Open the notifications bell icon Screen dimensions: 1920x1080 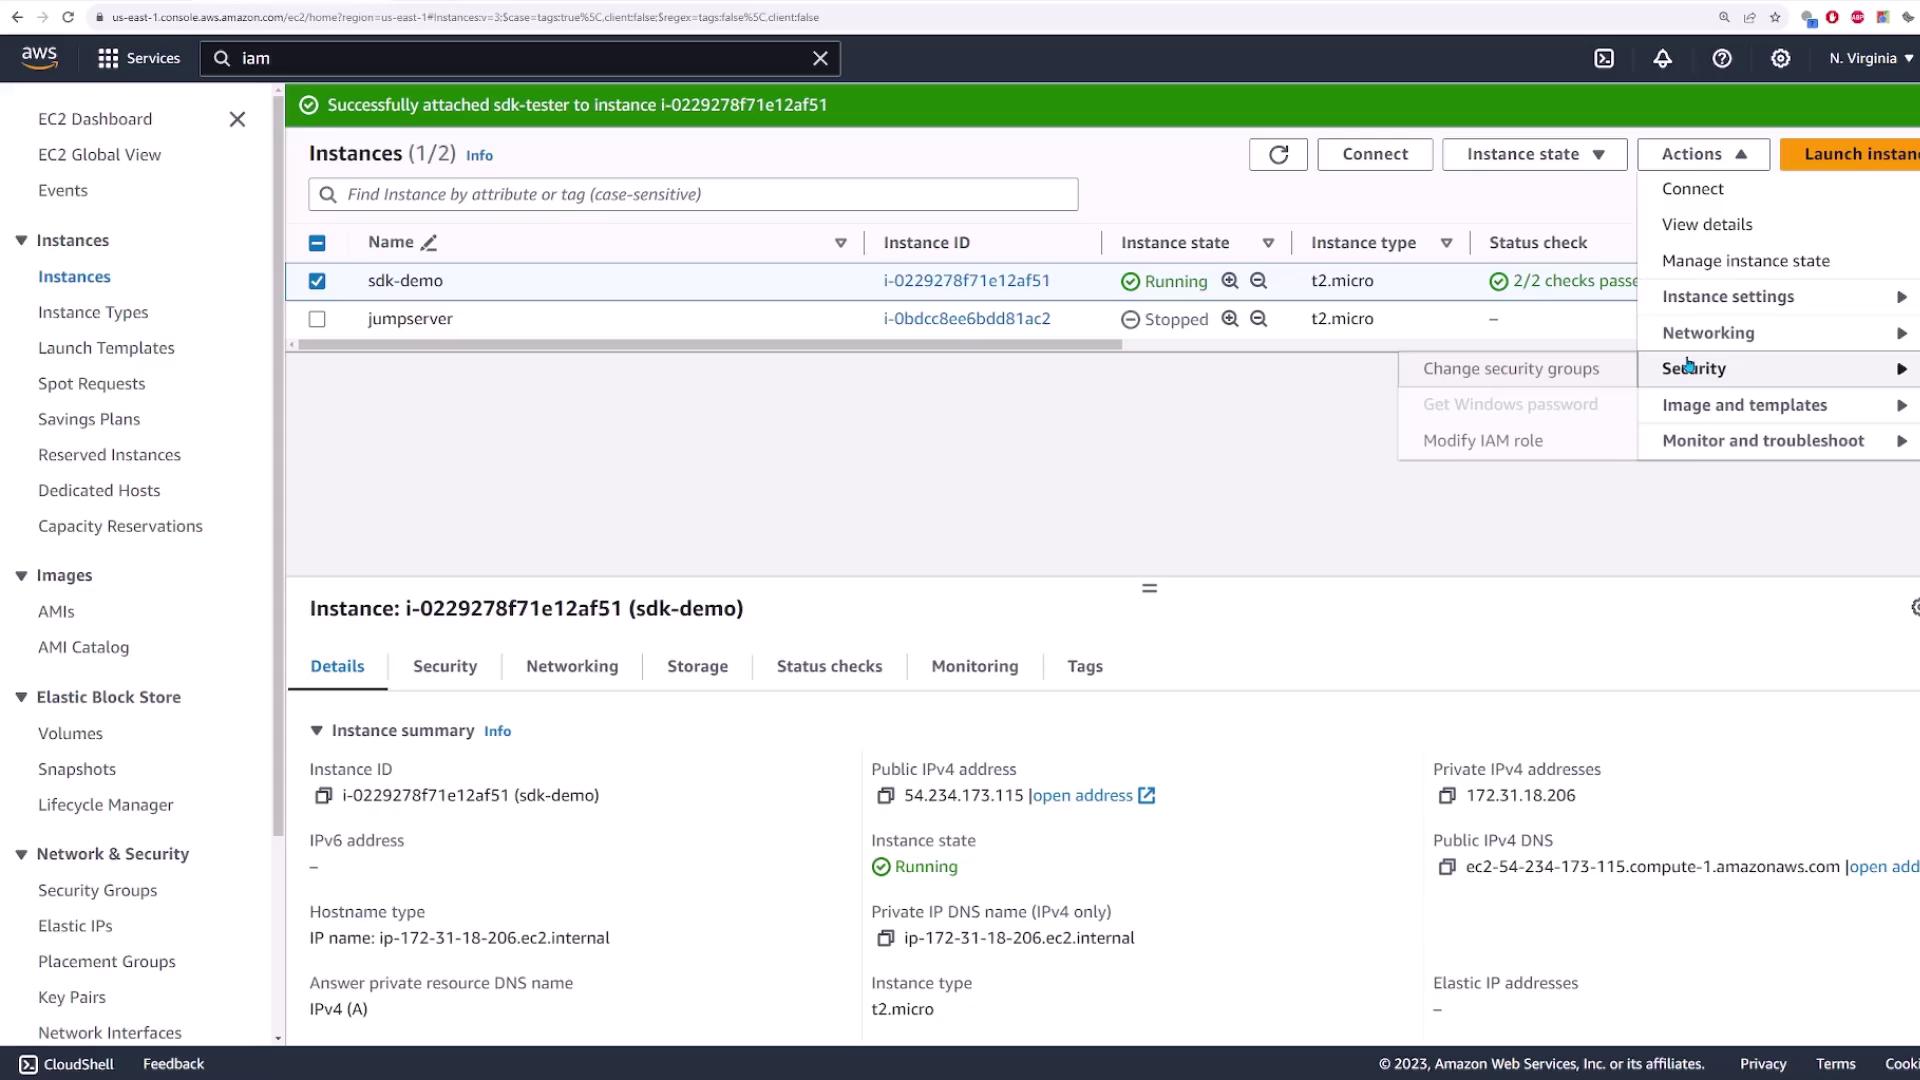tap(1662, 58)
